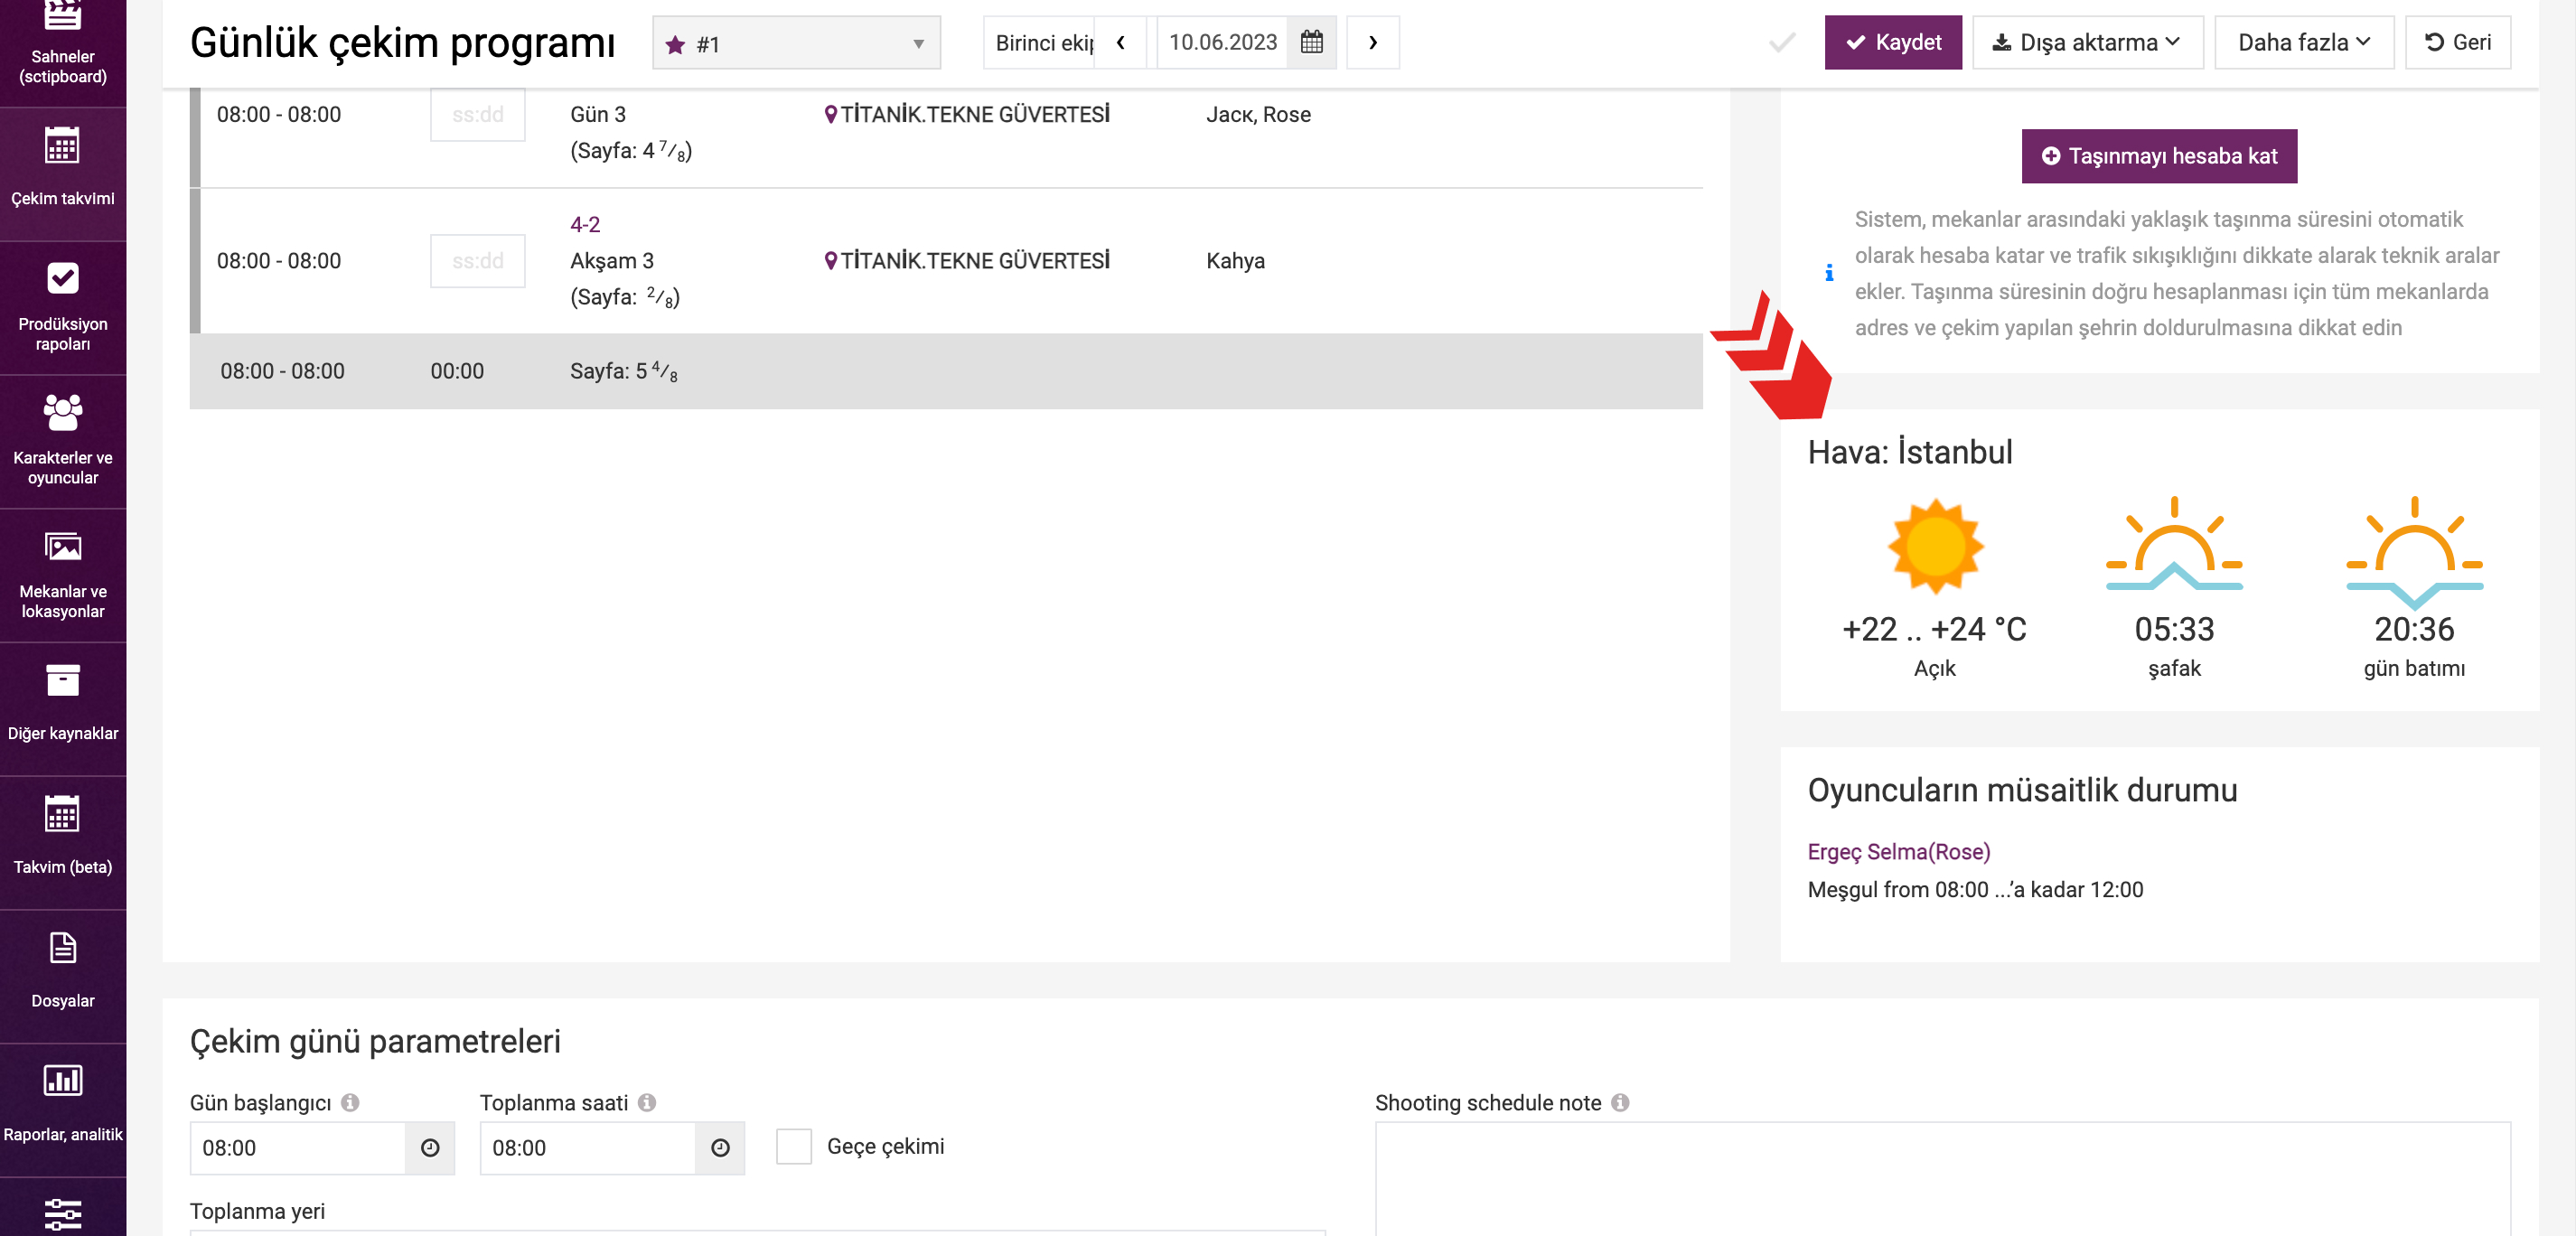Click the sunrise şafak icon
Image resolution: width=2576 pixels, height=1236 pixels.
click(x=2174, y=544)
